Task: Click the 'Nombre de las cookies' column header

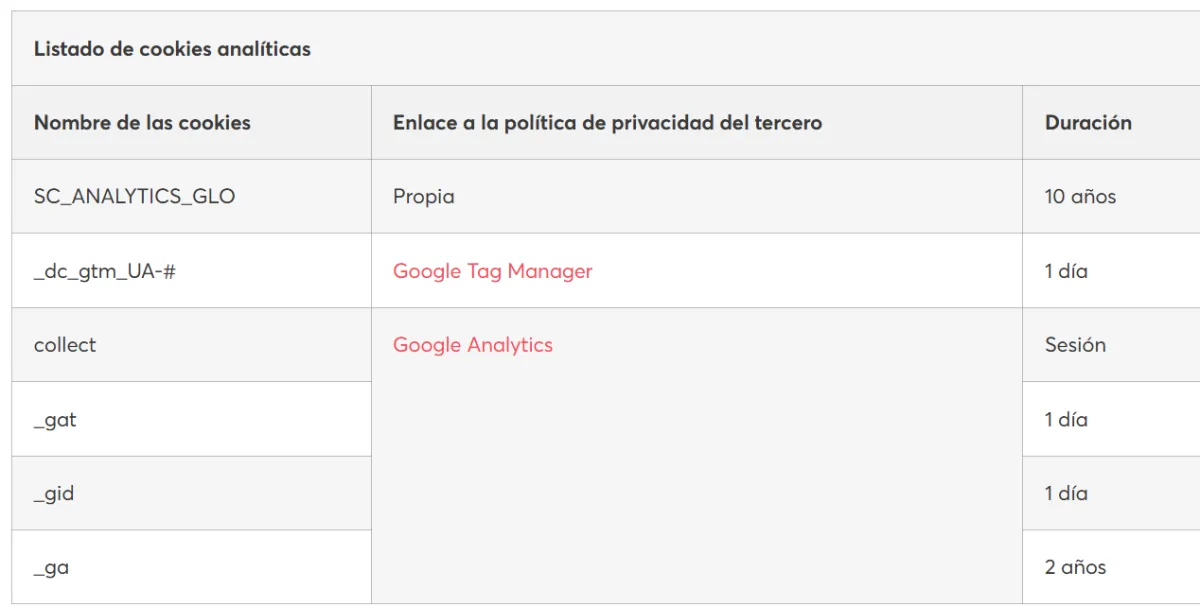Action: coord(142,123)
